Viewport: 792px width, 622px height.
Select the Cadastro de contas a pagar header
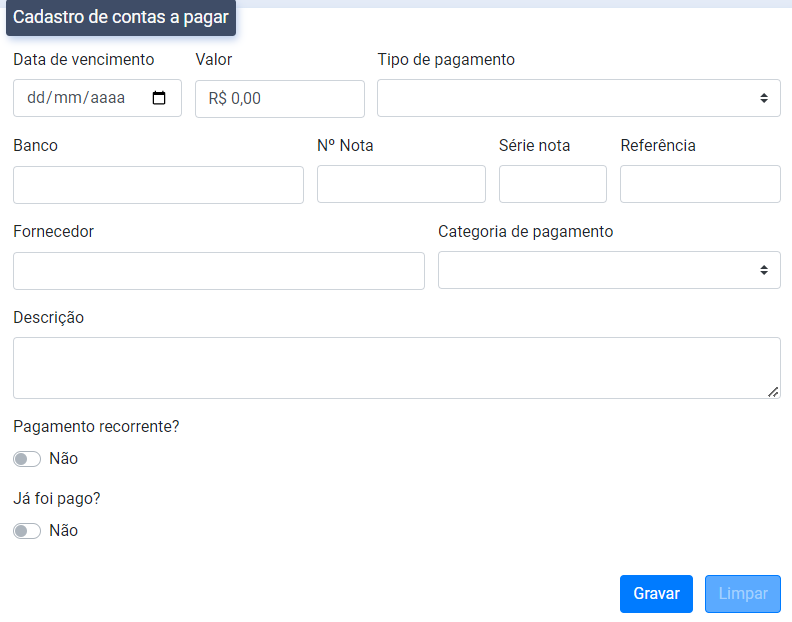pyautogui.click(x=121, y=17)
